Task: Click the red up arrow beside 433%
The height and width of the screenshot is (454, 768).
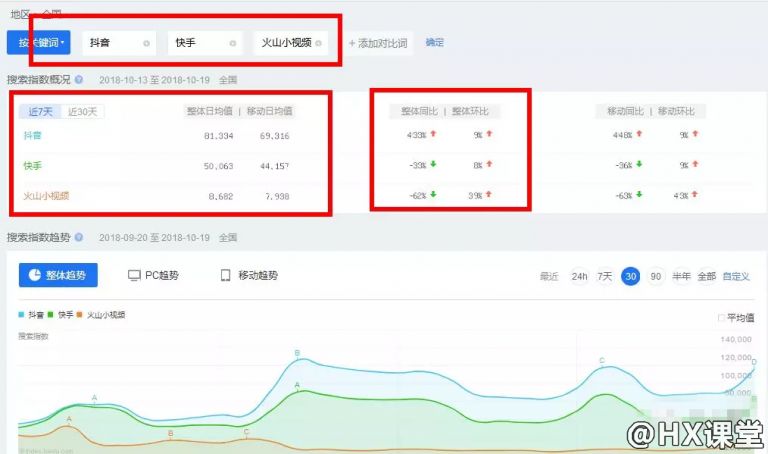Action: click(433, 133)
